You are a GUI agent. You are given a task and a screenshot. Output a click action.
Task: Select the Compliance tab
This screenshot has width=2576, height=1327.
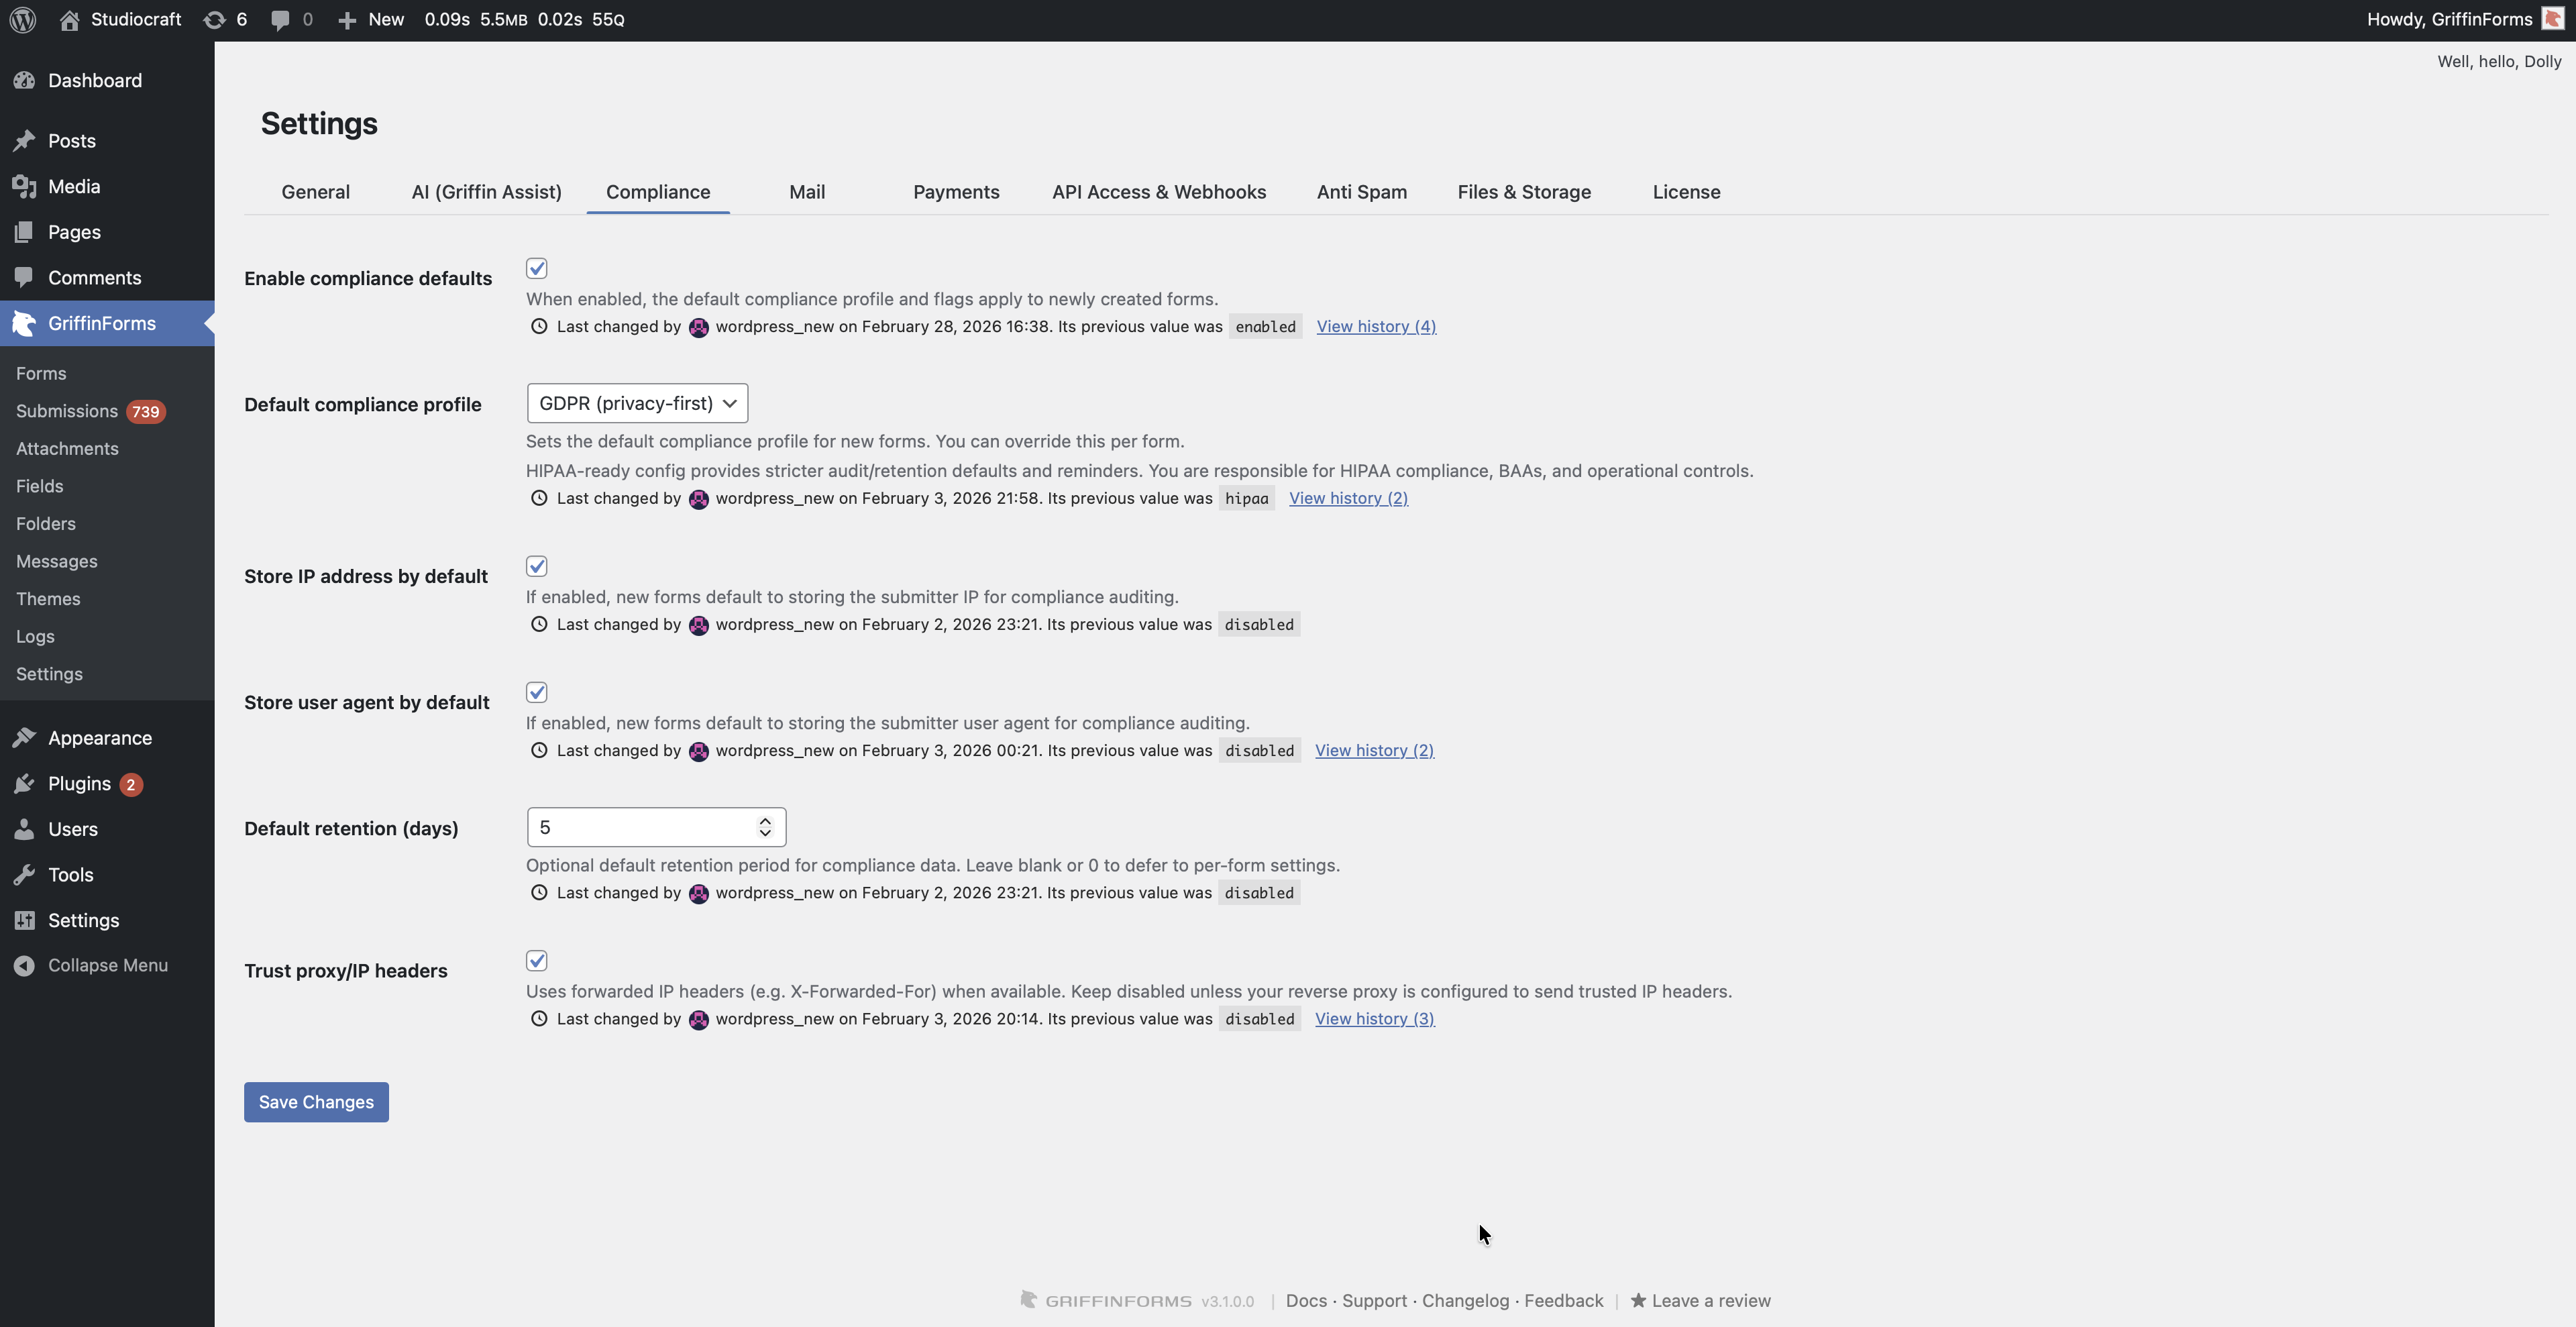(658, 192)
